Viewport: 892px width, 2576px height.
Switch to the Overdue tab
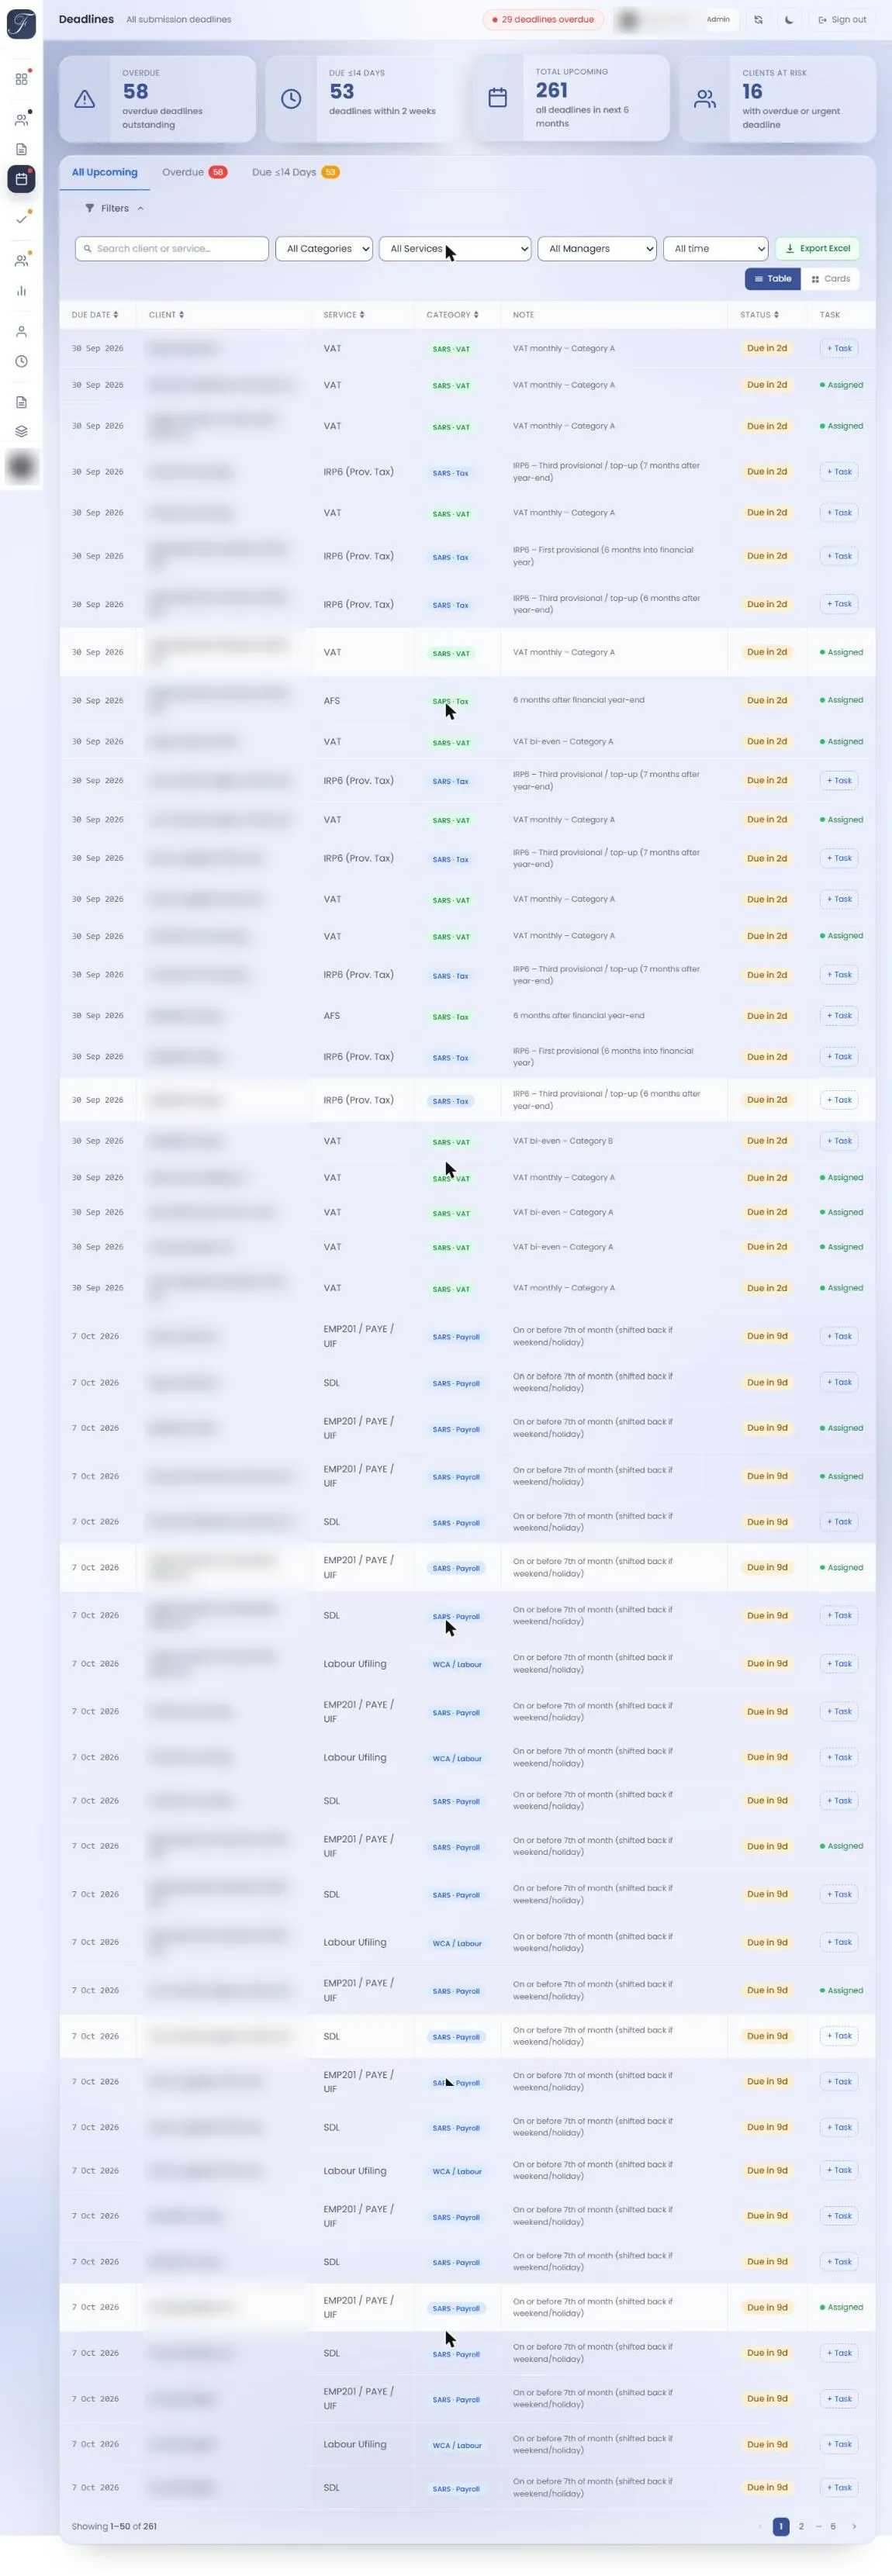pyautogui.click(x=194, y=172)
